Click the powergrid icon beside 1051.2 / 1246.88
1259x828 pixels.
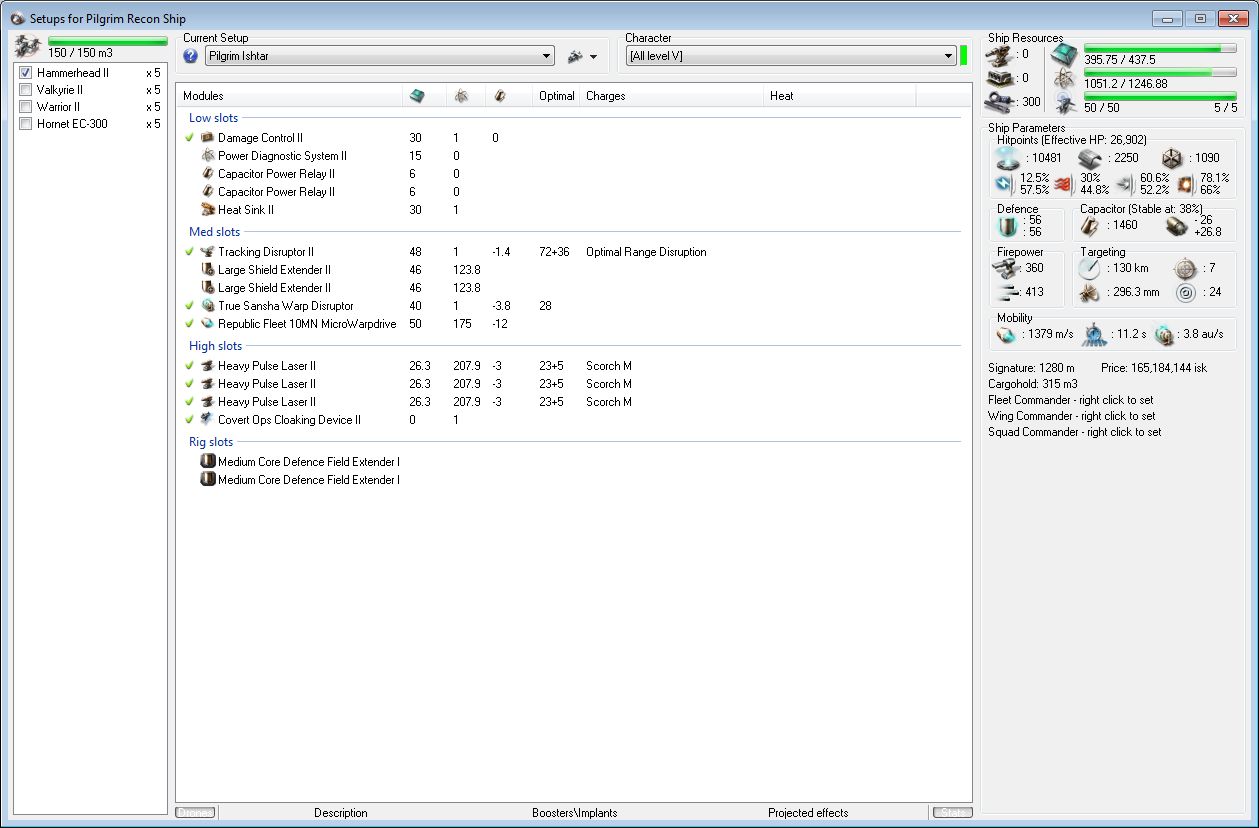tap(1063, 79)
